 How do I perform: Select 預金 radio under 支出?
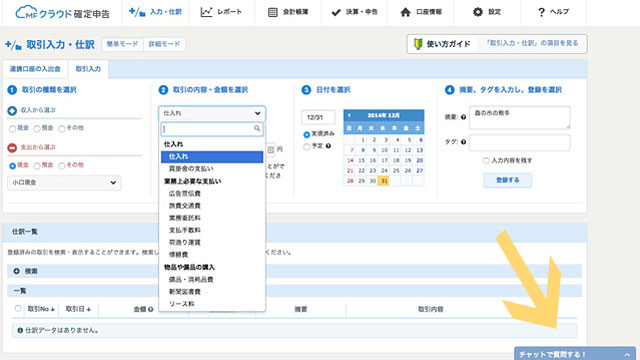(37, 166)
